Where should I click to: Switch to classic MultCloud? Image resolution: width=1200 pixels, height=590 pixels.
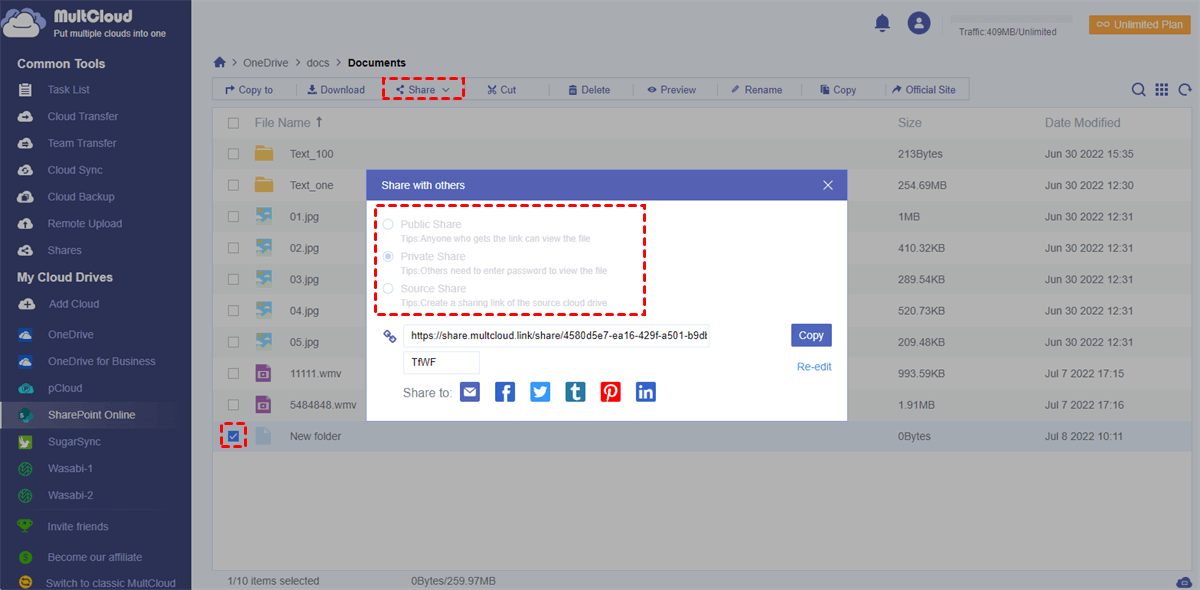tap(110, 583)
